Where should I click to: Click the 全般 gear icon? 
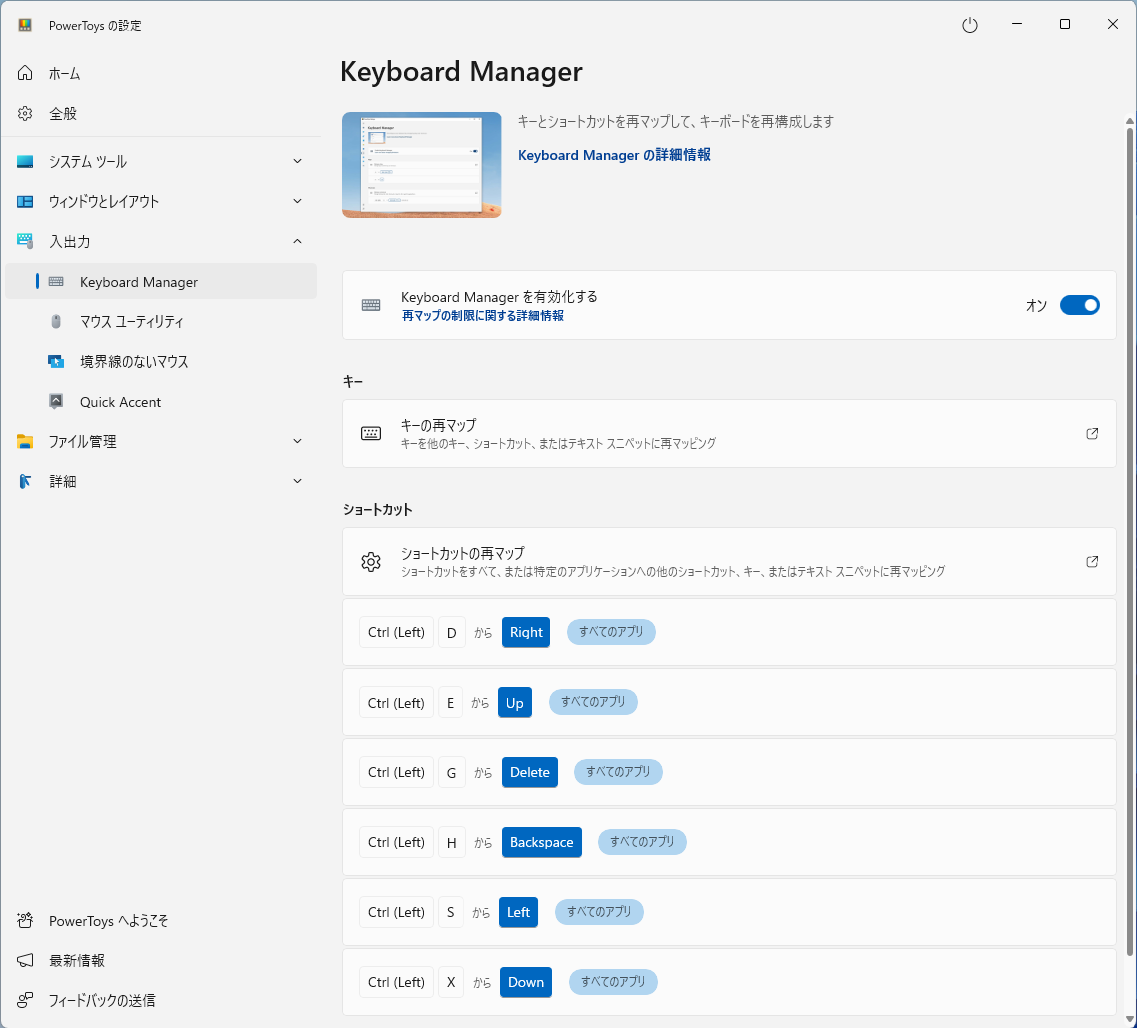(25, 114)
